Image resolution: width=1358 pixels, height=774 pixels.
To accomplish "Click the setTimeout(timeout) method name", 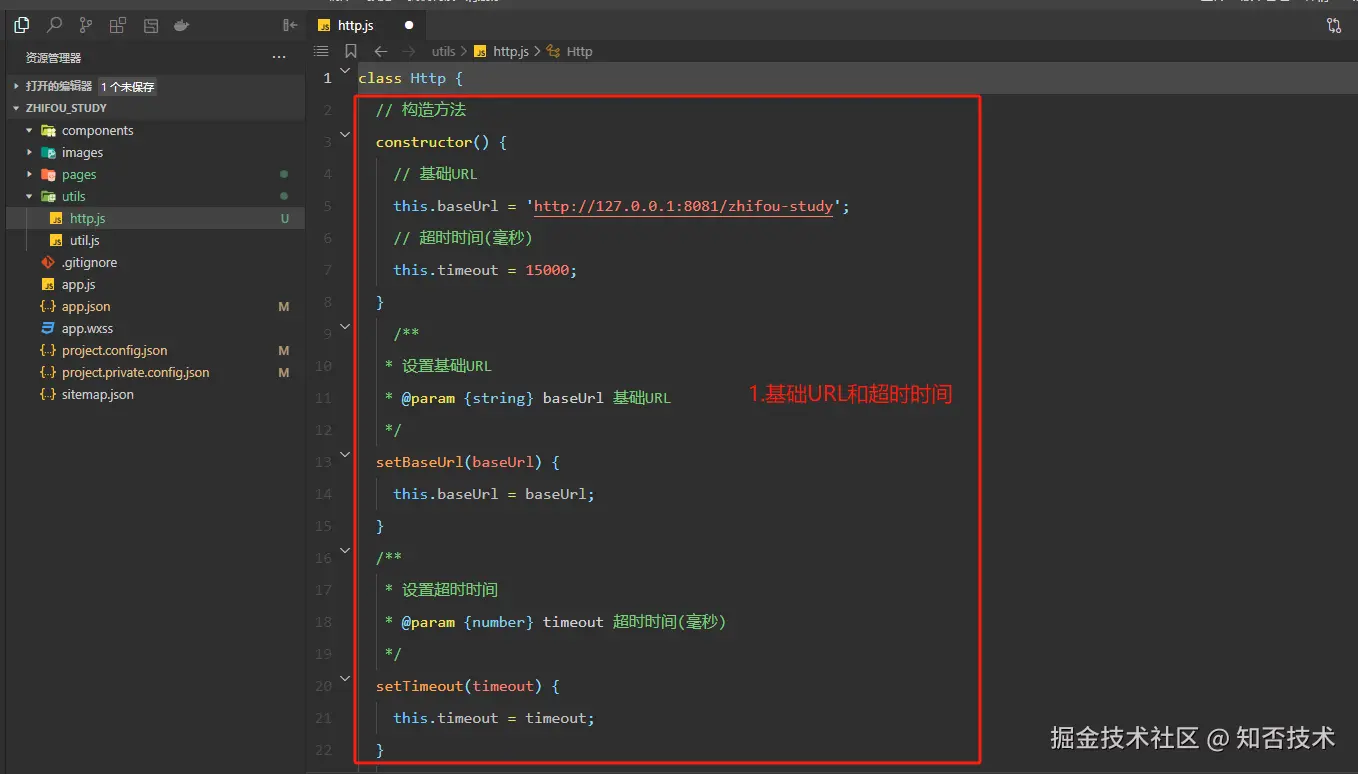I will [459, 686].
